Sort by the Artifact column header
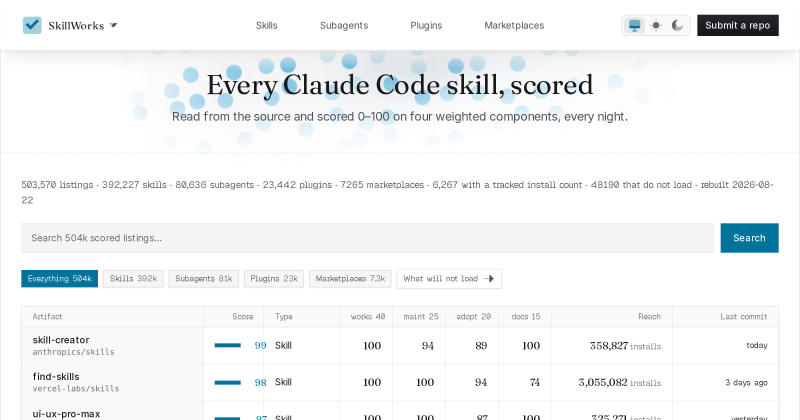The image size is (800, 420). [47, 316]
